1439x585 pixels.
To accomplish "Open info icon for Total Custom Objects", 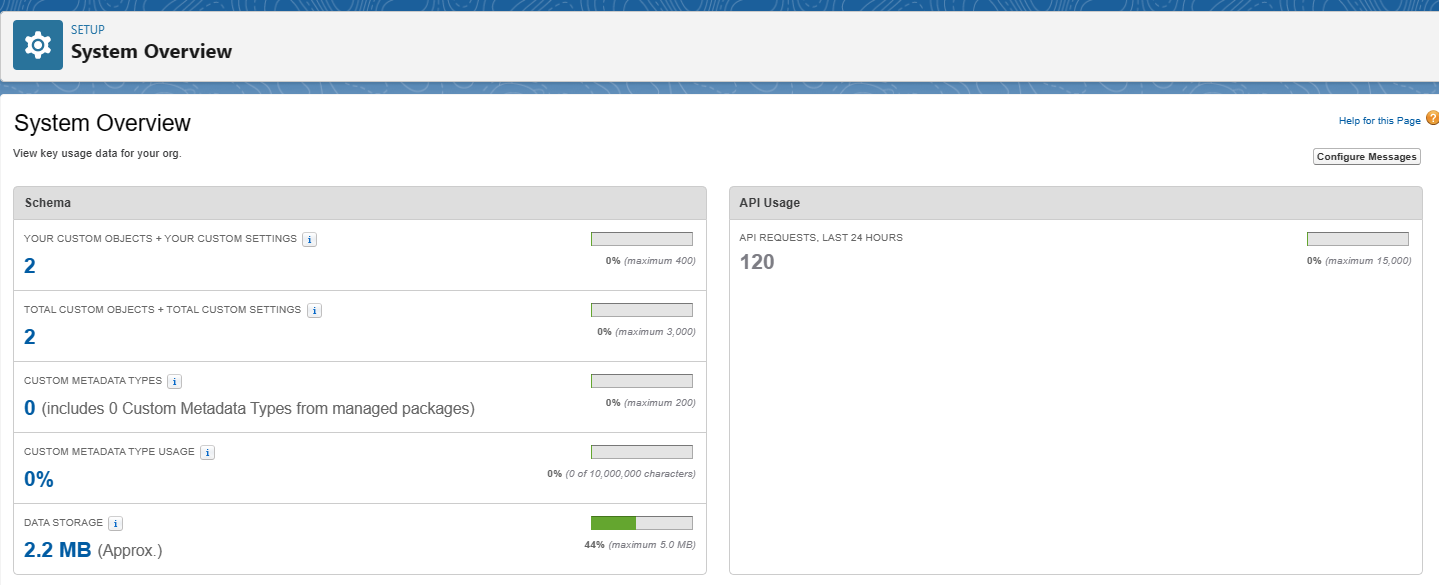I will point(314,311).
